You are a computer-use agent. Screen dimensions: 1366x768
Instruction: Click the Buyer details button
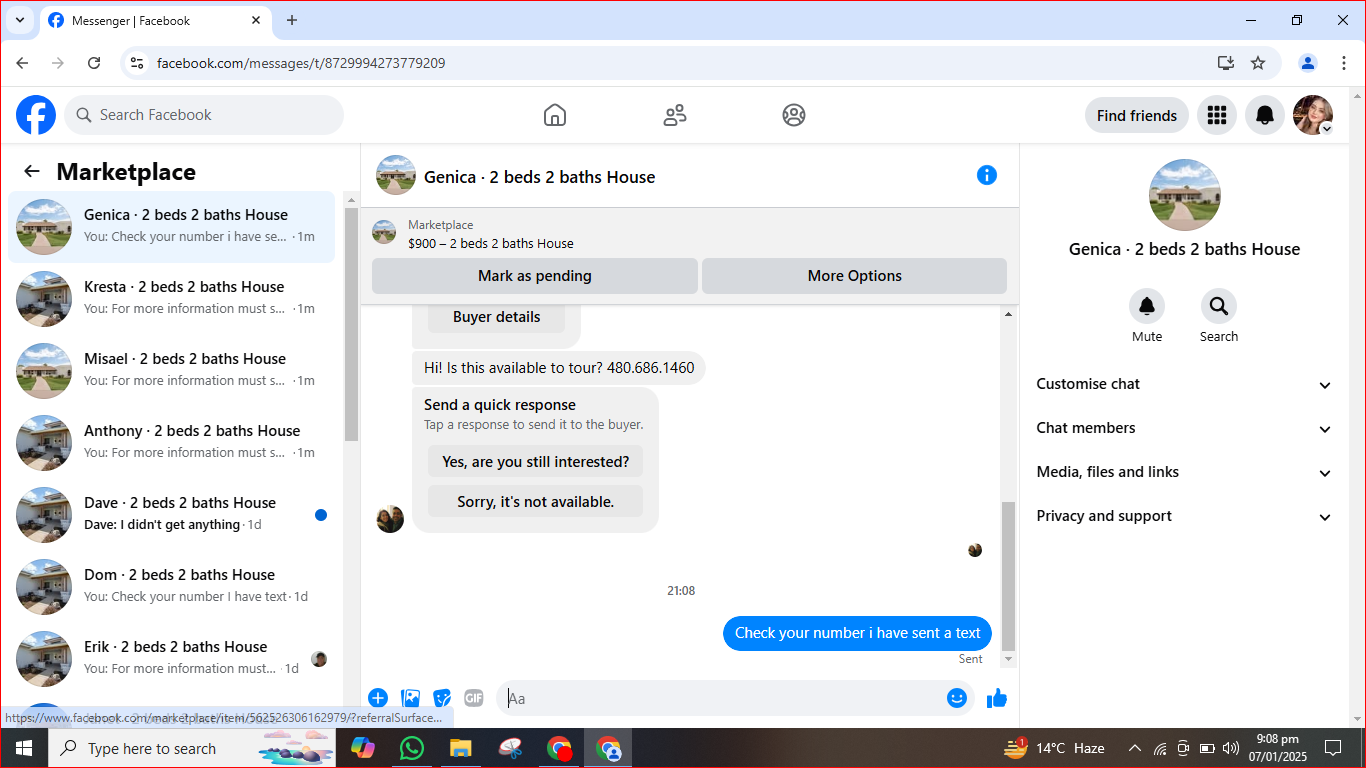point(496,317)
